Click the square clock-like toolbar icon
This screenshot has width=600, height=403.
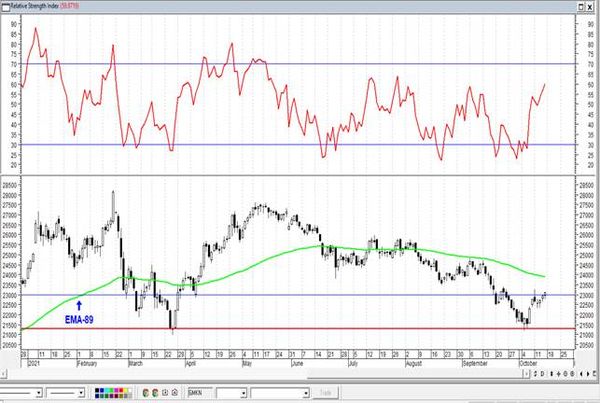pos(165,392)
